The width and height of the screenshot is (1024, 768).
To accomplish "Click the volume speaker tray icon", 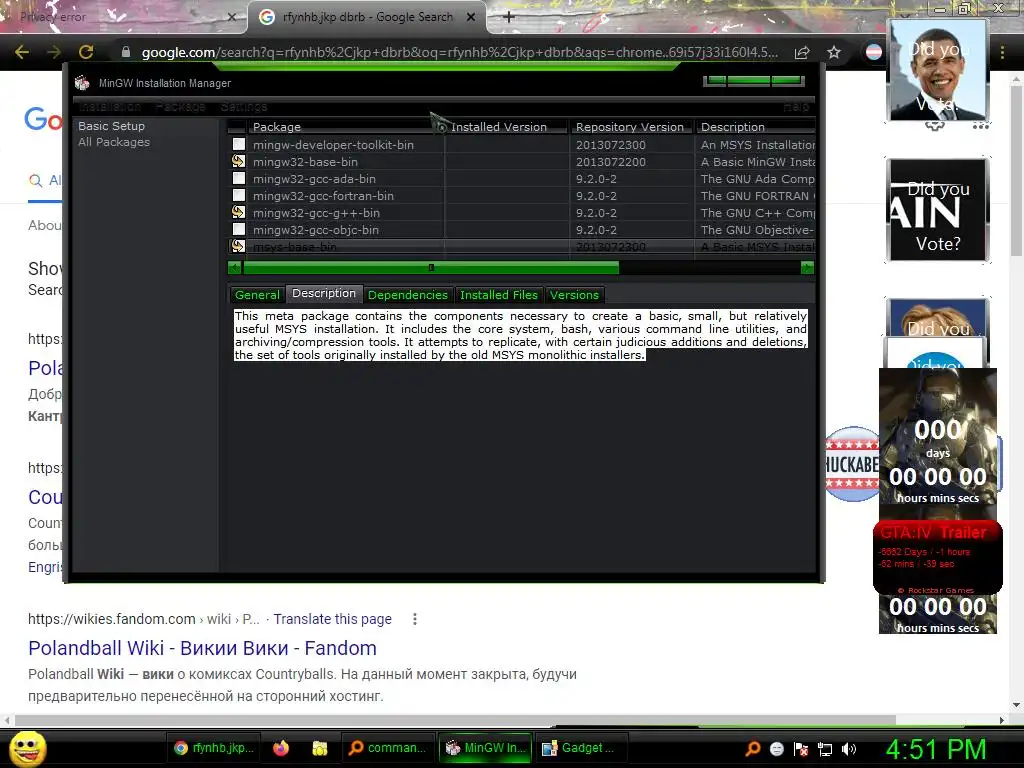I will 849,749.
